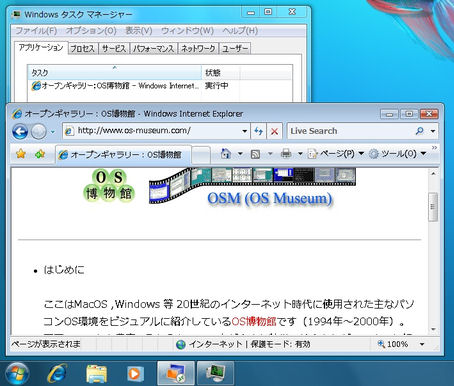Image resolution: width=454 pixels, height=386 pixels.
Task: Click the http://www.os-museum.com/ address field
Action: pyautogui.click(x=152, y=131)
